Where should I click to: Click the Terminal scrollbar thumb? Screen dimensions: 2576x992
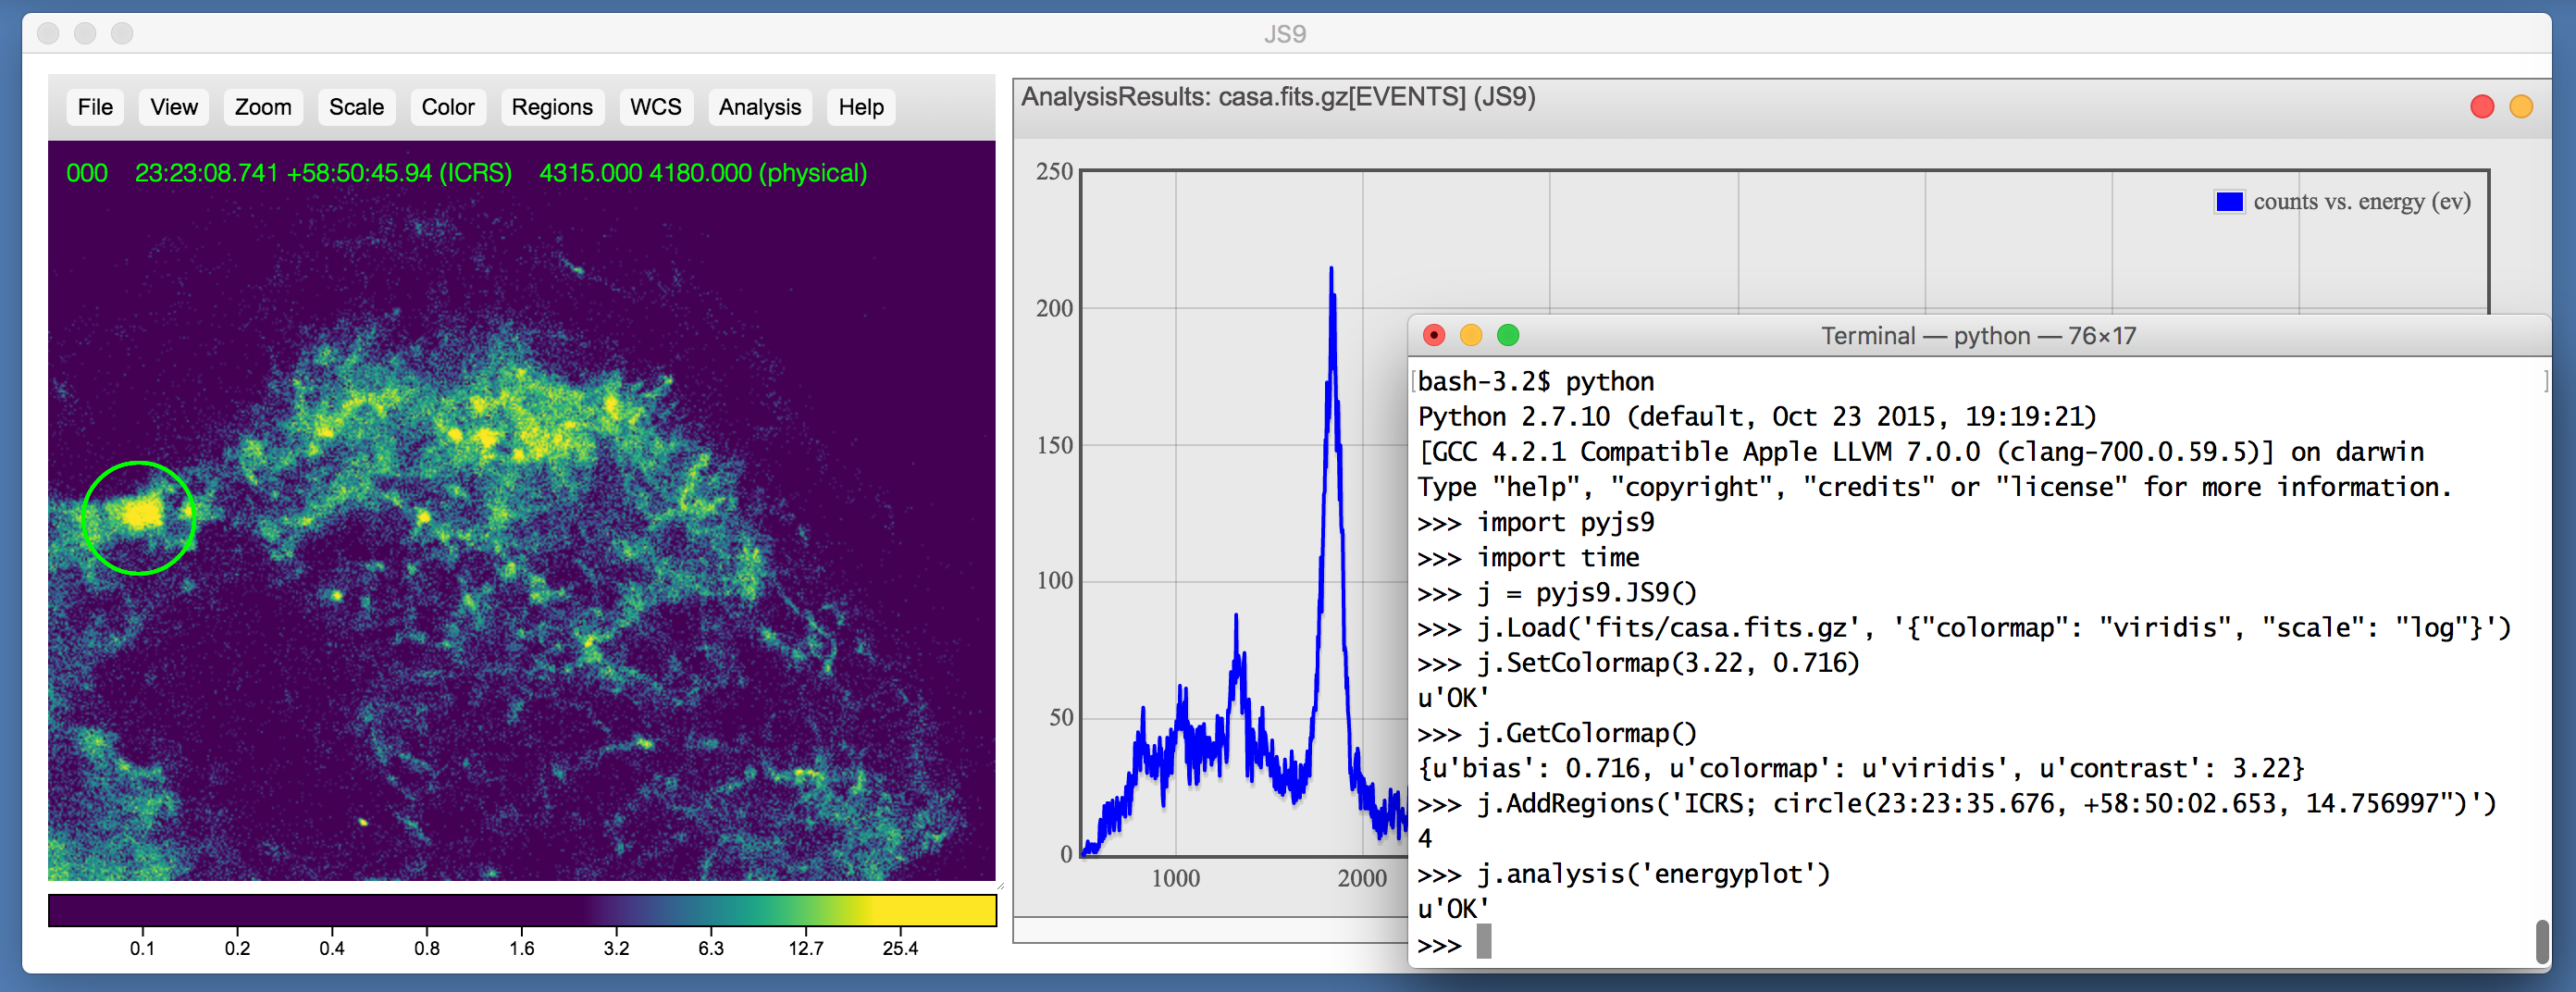pyautogui.click(x=2541, y=941)
